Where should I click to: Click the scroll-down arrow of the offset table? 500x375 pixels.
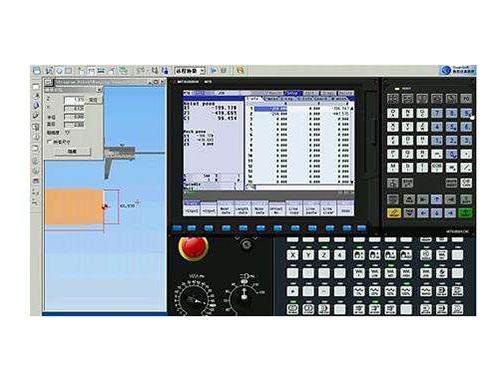[351, 182]
